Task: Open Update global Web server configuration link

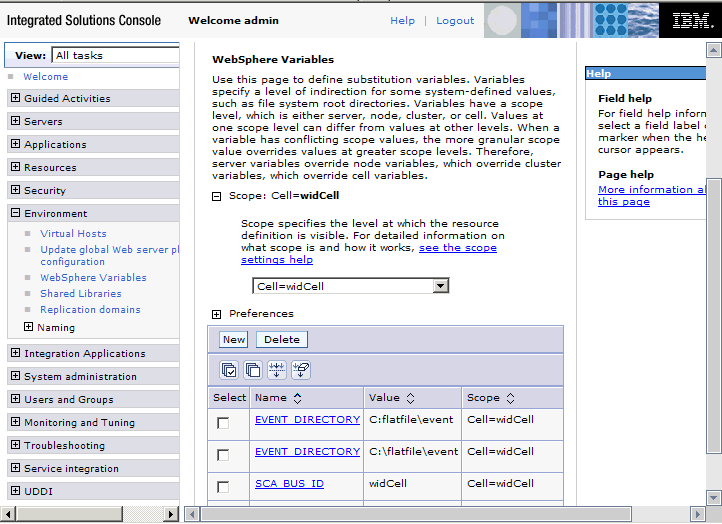Action: click(110, 256)
